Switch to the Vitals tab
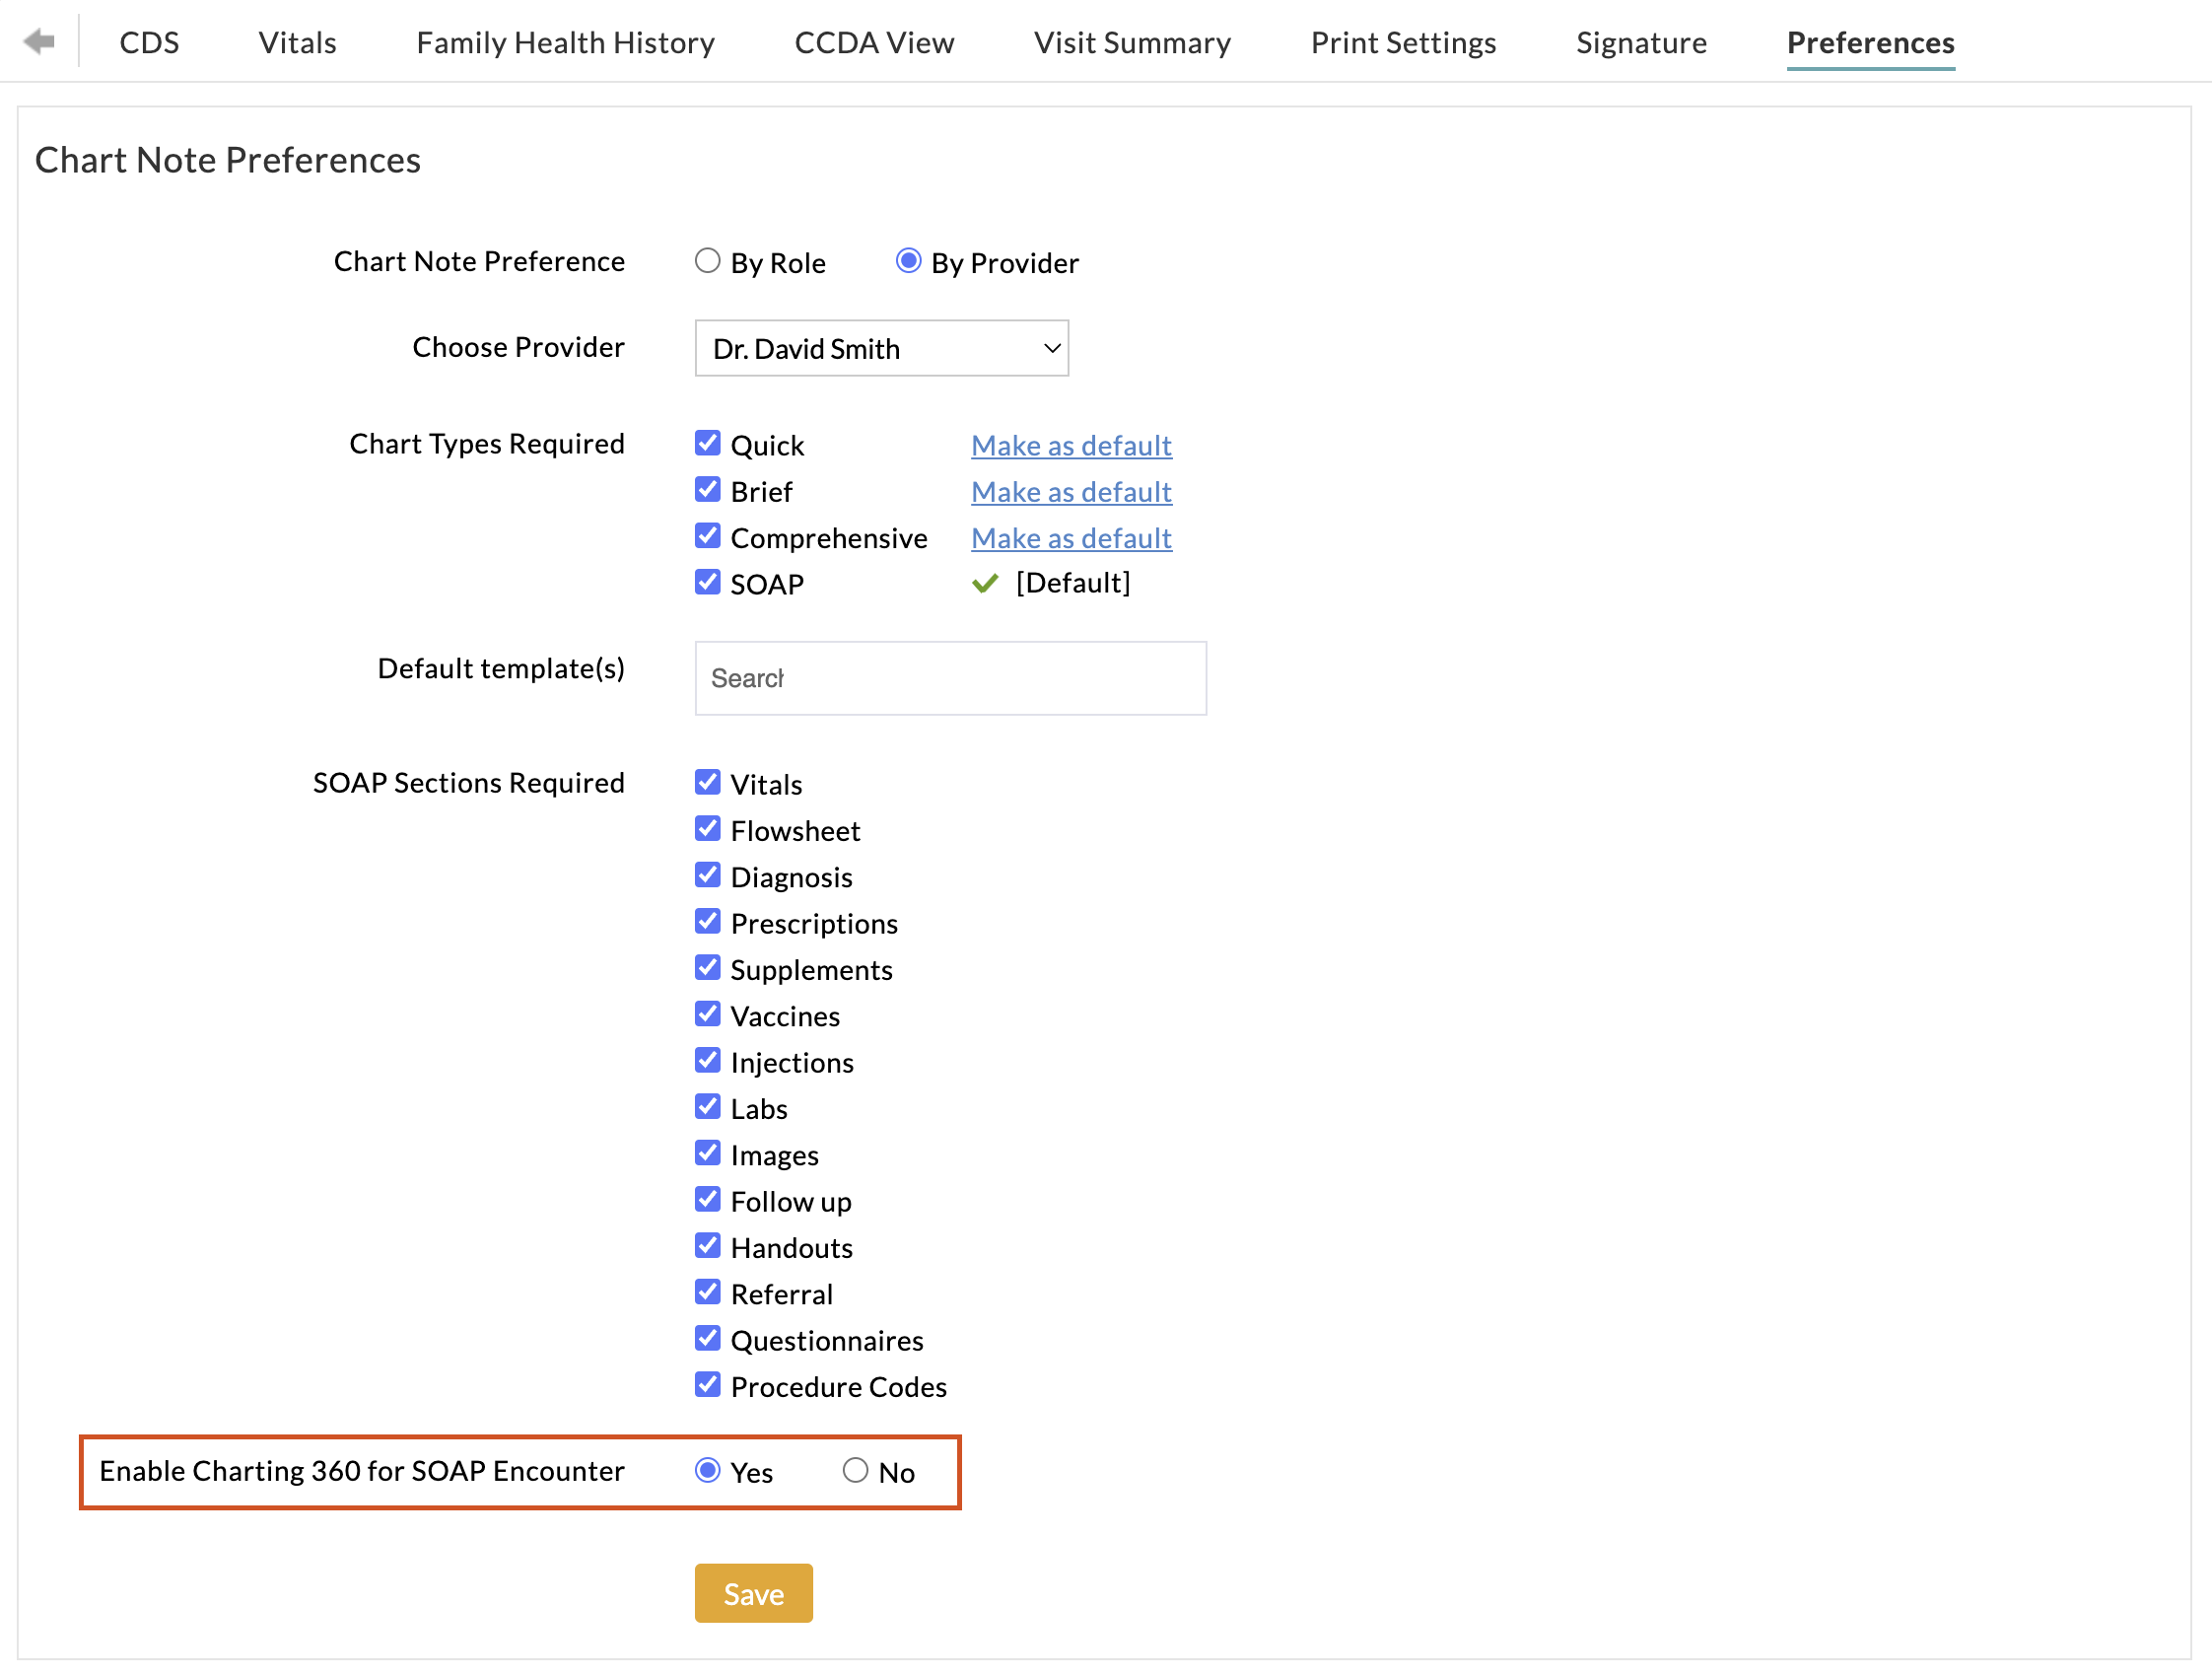 tap(297, 43)
